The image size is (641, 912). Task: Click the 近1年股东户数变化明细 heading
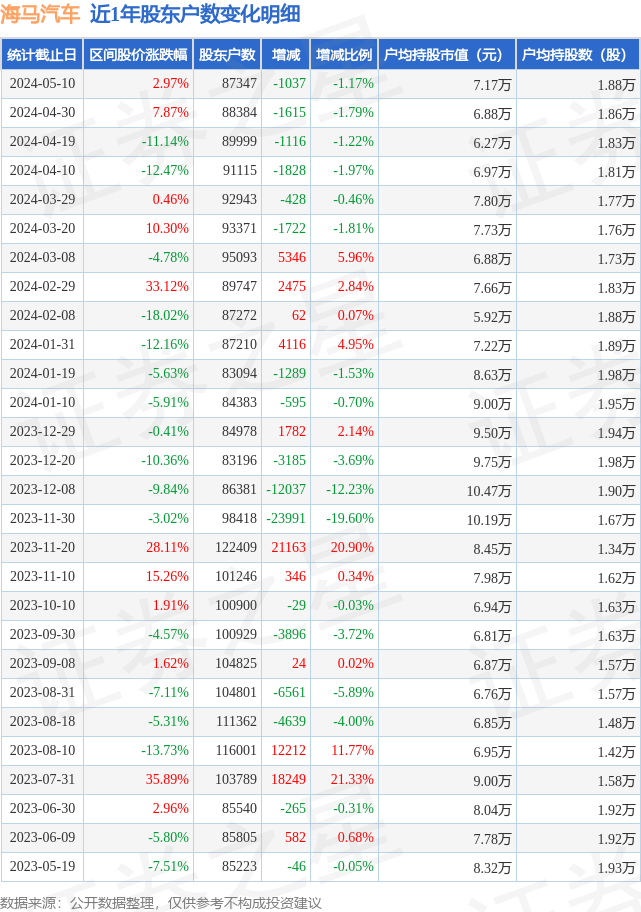point(194,15)
